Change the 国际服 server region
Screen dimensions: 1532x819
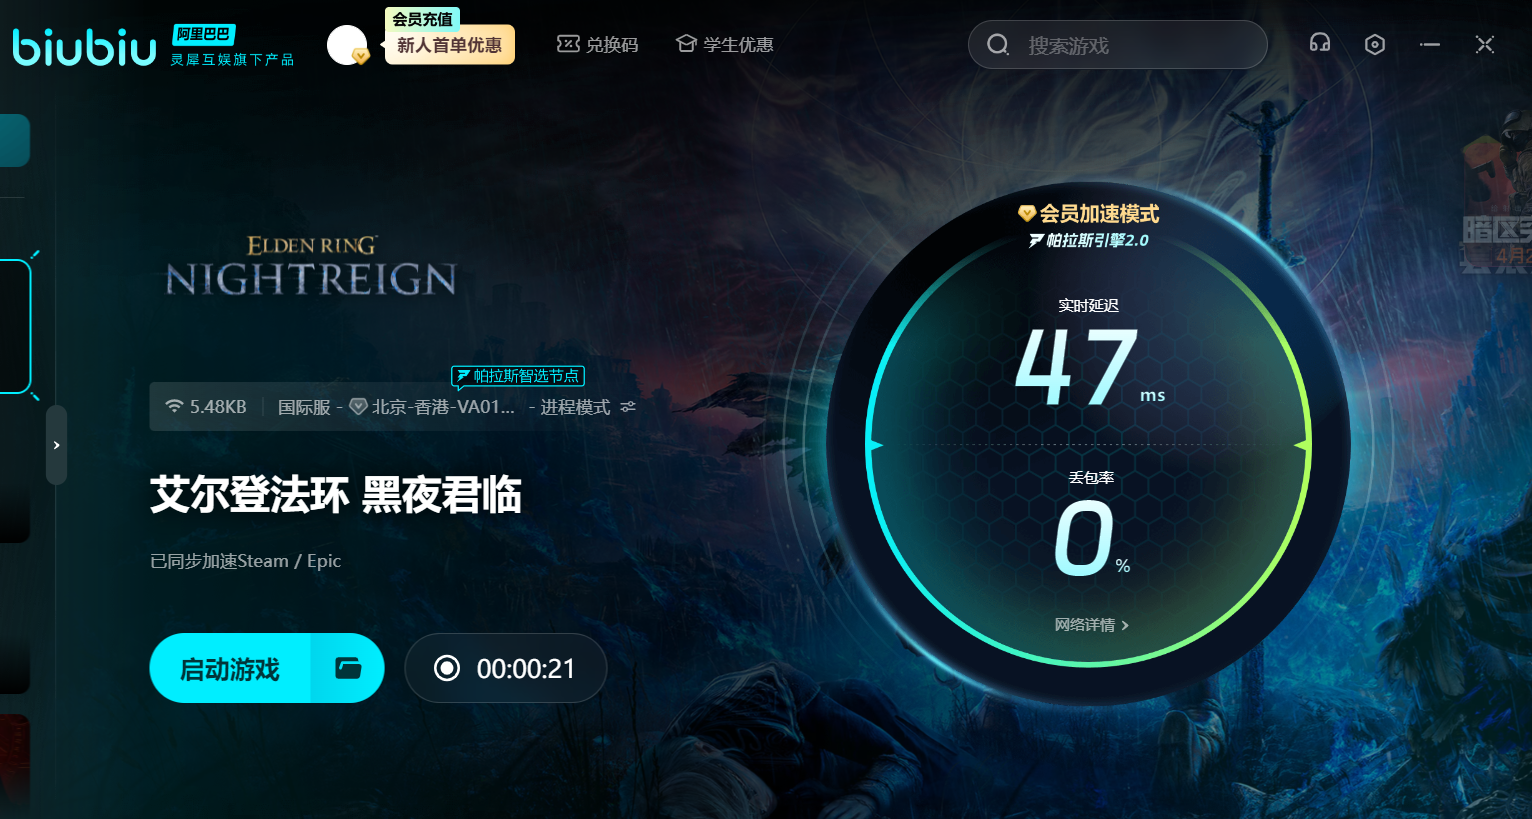303,407
